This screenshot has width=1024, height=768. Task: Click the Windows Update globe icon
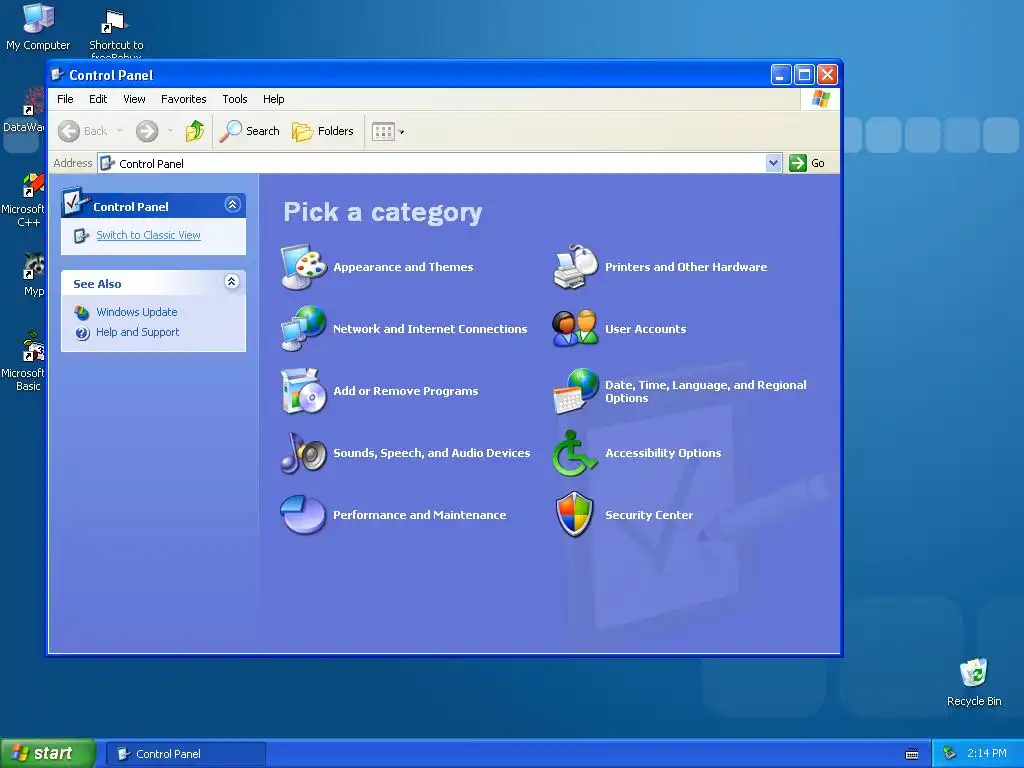(82, 313)
